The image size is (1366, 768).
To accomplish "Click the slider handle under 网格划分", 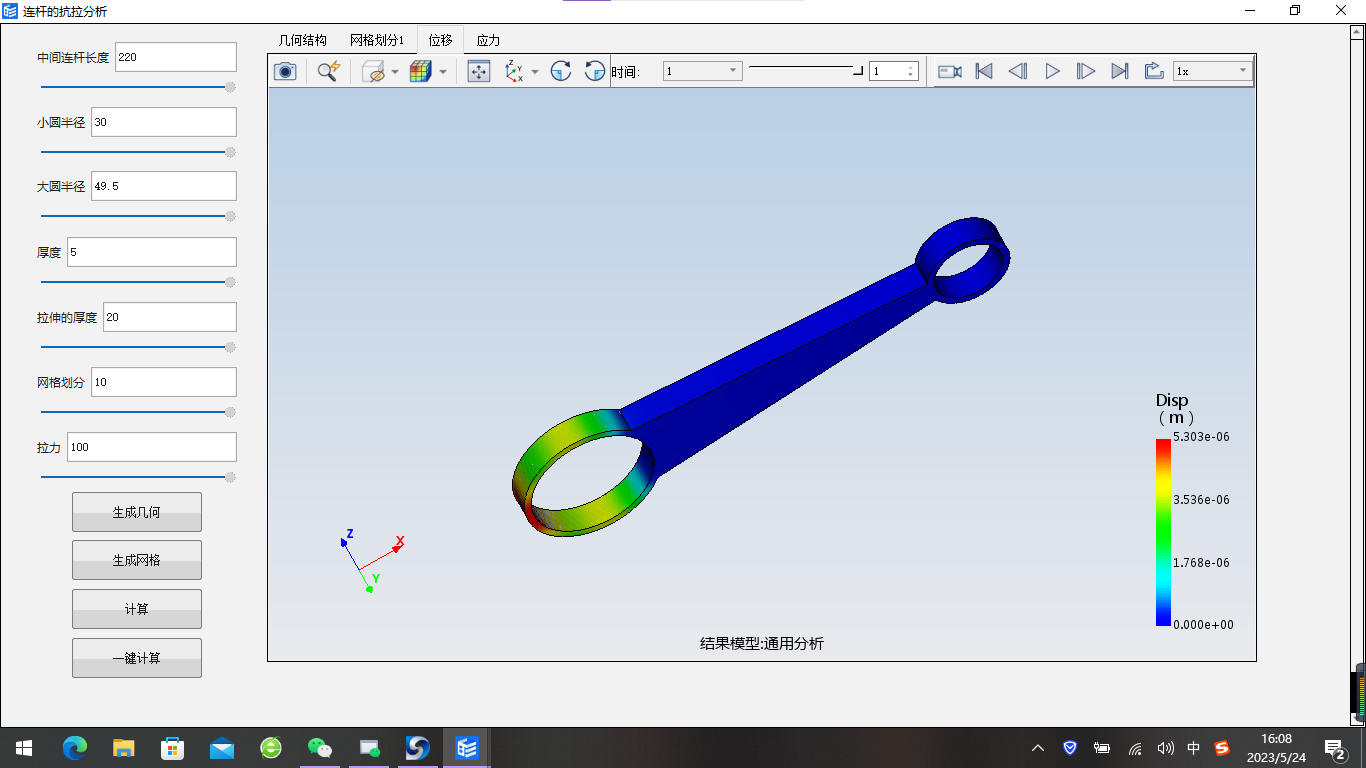I will pos(230,411).
